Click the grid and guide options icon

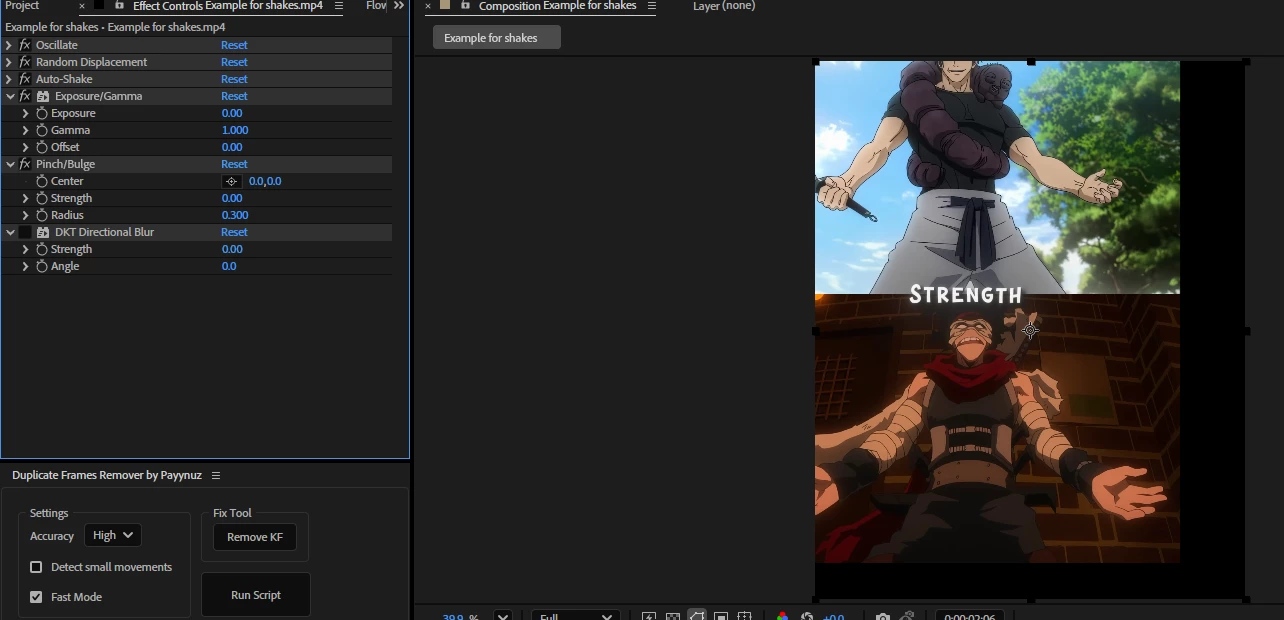coord(744,617)
